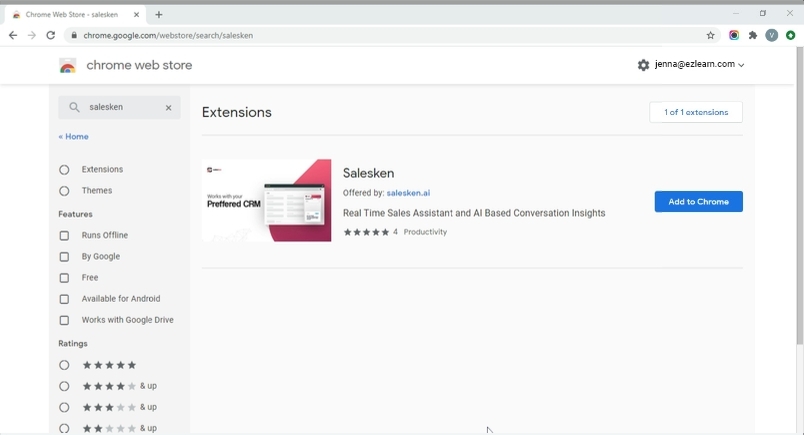Filter by two stars & up
The width and height of the screenshot is (804, 435).
tap(64, 428)
